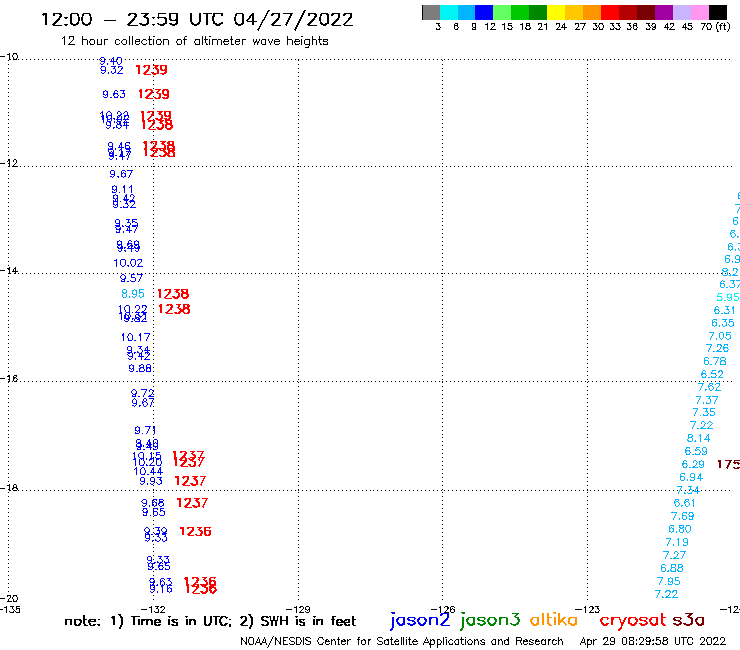Click the yellow swatch in the color scale
Screen dimensions: 740x650
point(556,12)
